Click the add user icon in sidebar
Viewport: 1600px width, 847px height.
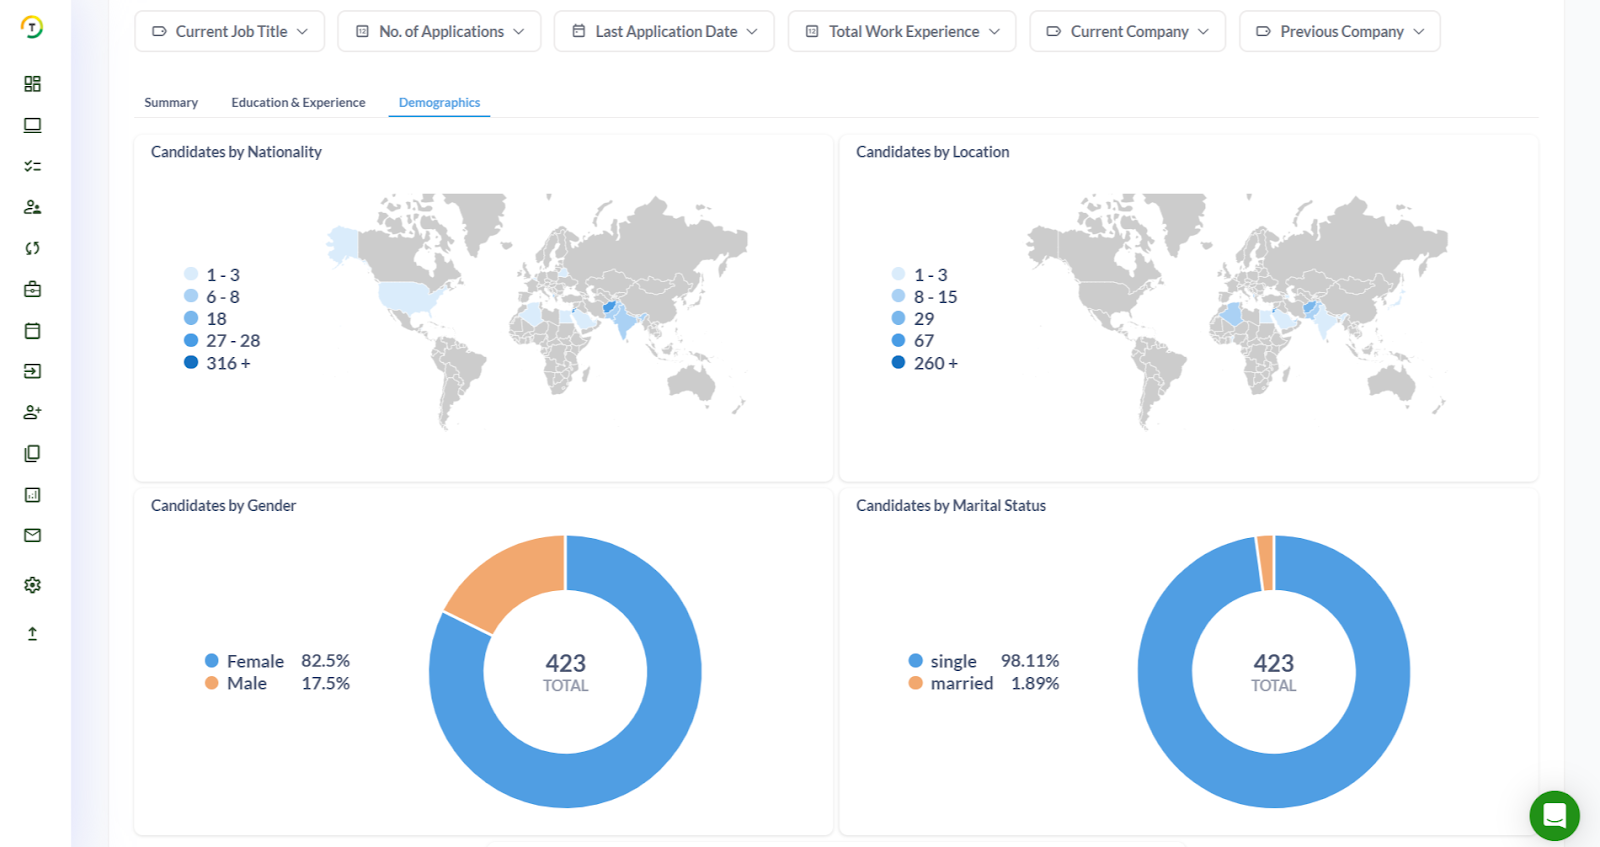pos(32,412)
